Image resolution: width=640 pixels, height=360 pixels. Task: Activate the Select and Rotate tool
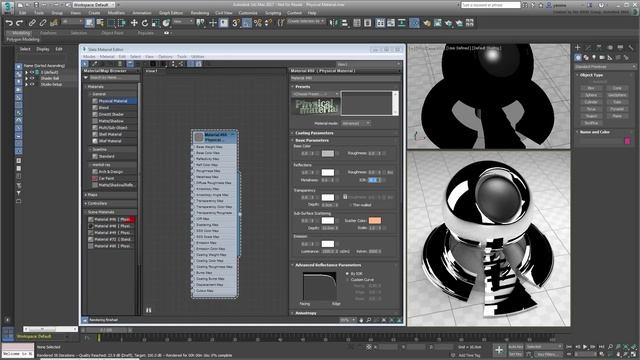coord(144,23)
